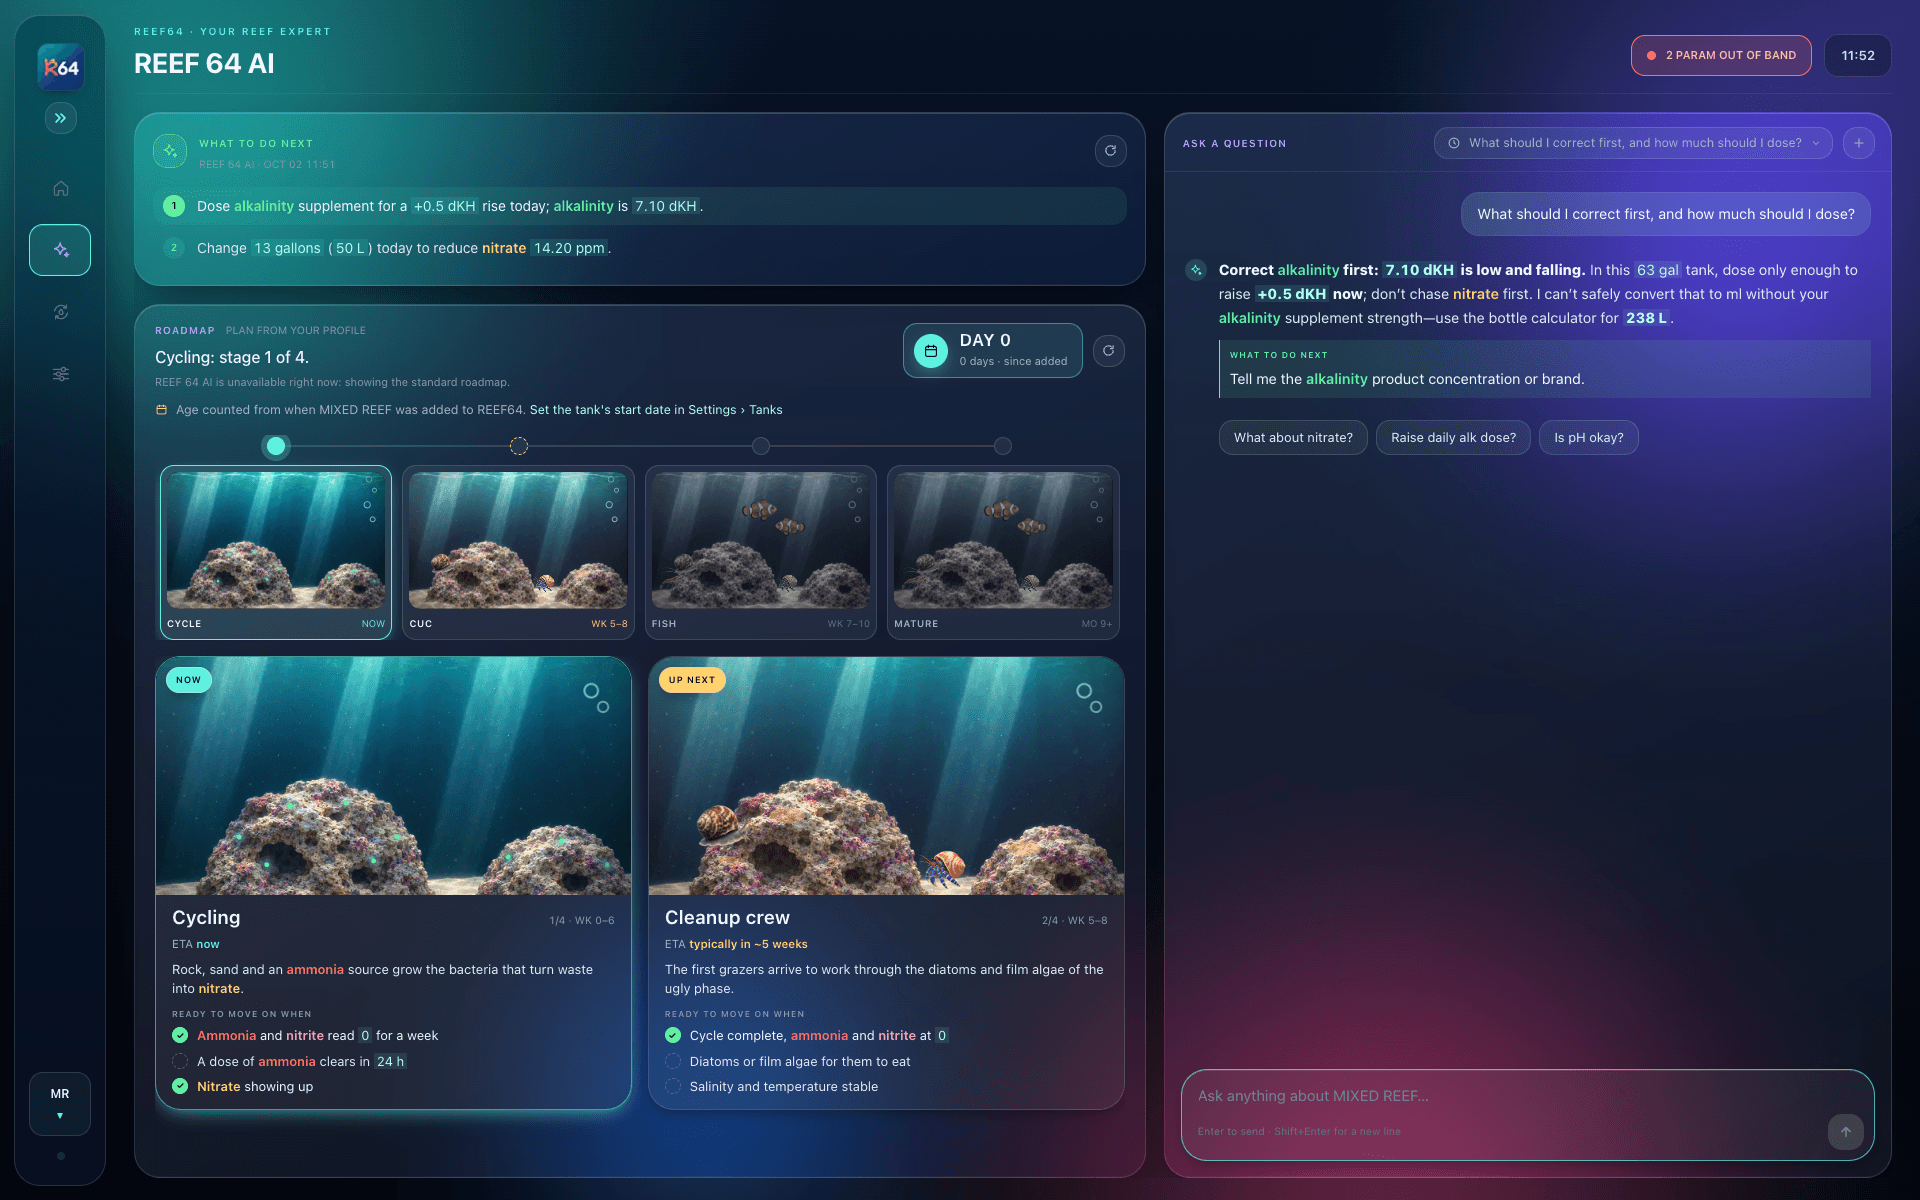Click the Day 0 calendar icon
The height and width of the screenshot is (1200, 1920).
pyautogui.click(x=931, y=351)
